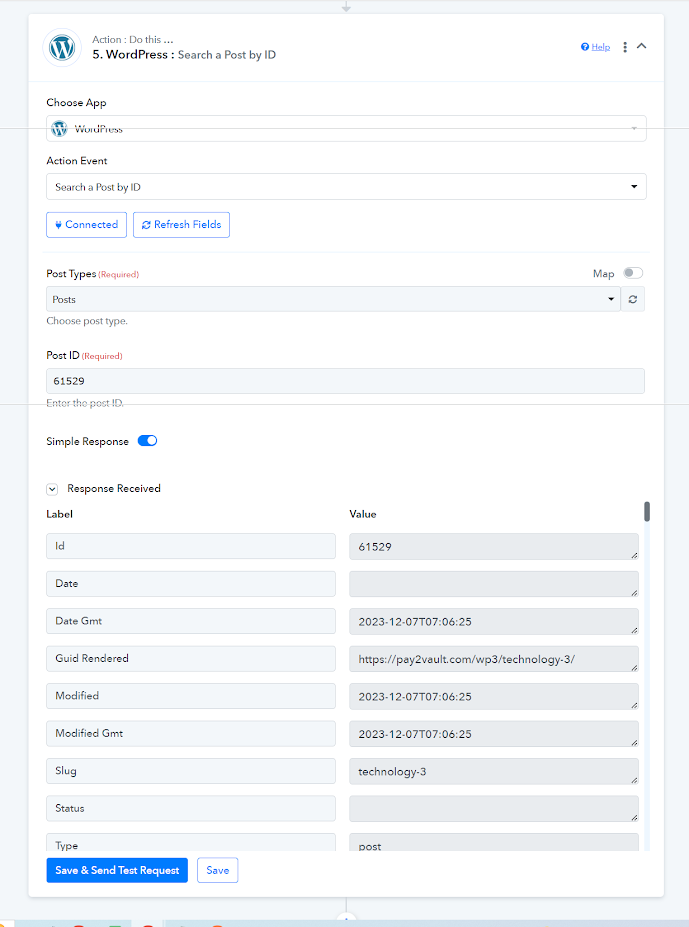
Task: Click the Modified Gmt value field
Action: [x=494, y=734]
